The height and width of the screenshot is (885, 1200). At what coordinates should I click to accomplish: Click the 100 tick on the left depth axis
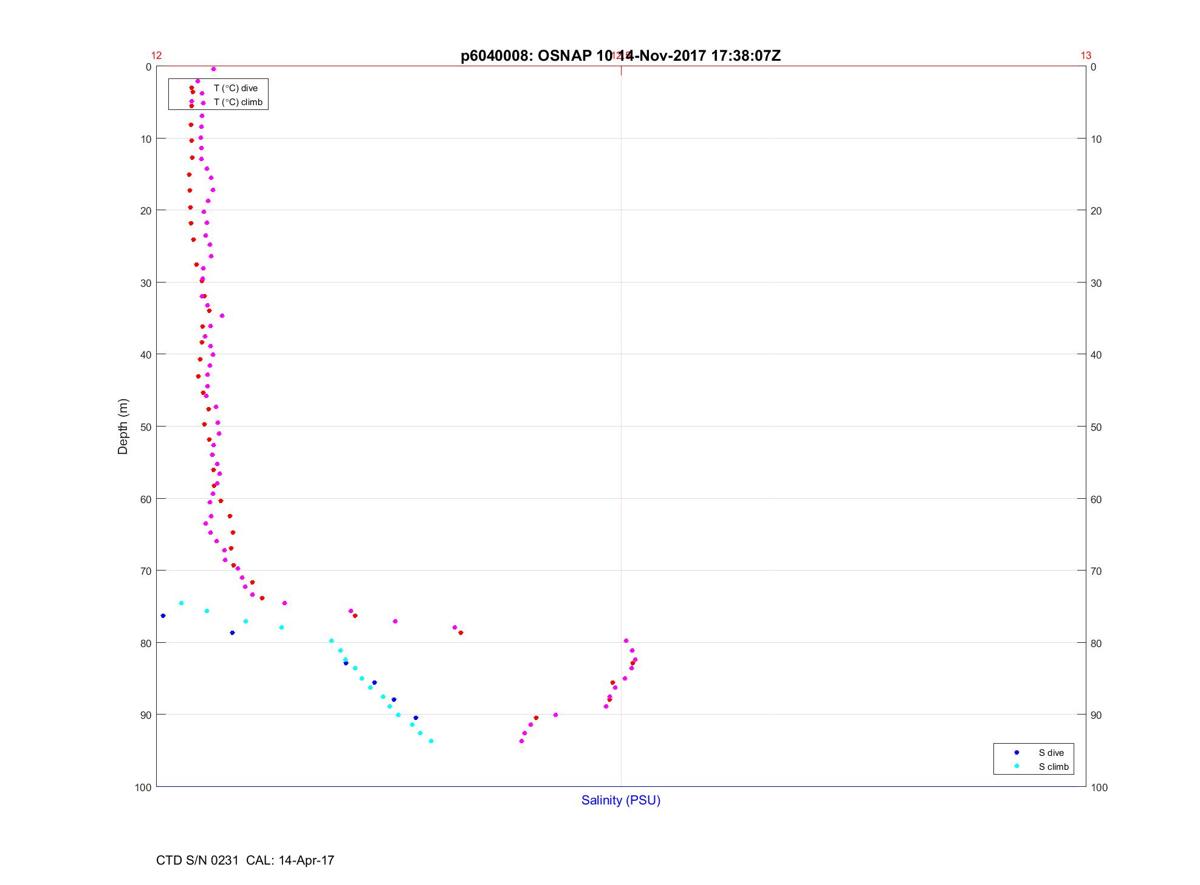point(141,787)
